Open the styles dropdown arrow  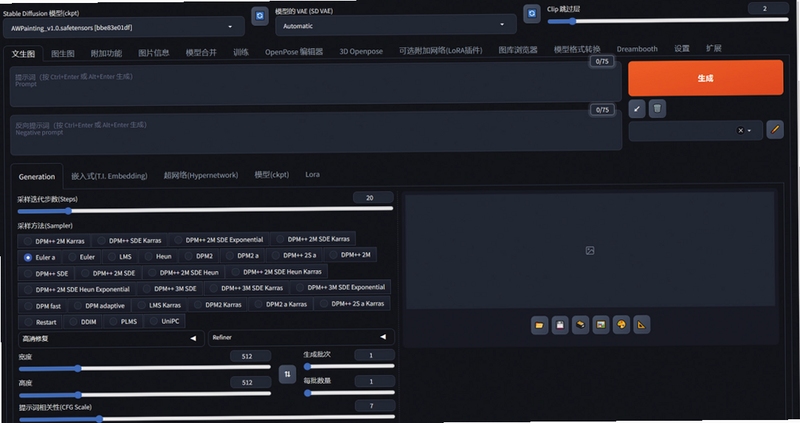coord(749,131)
